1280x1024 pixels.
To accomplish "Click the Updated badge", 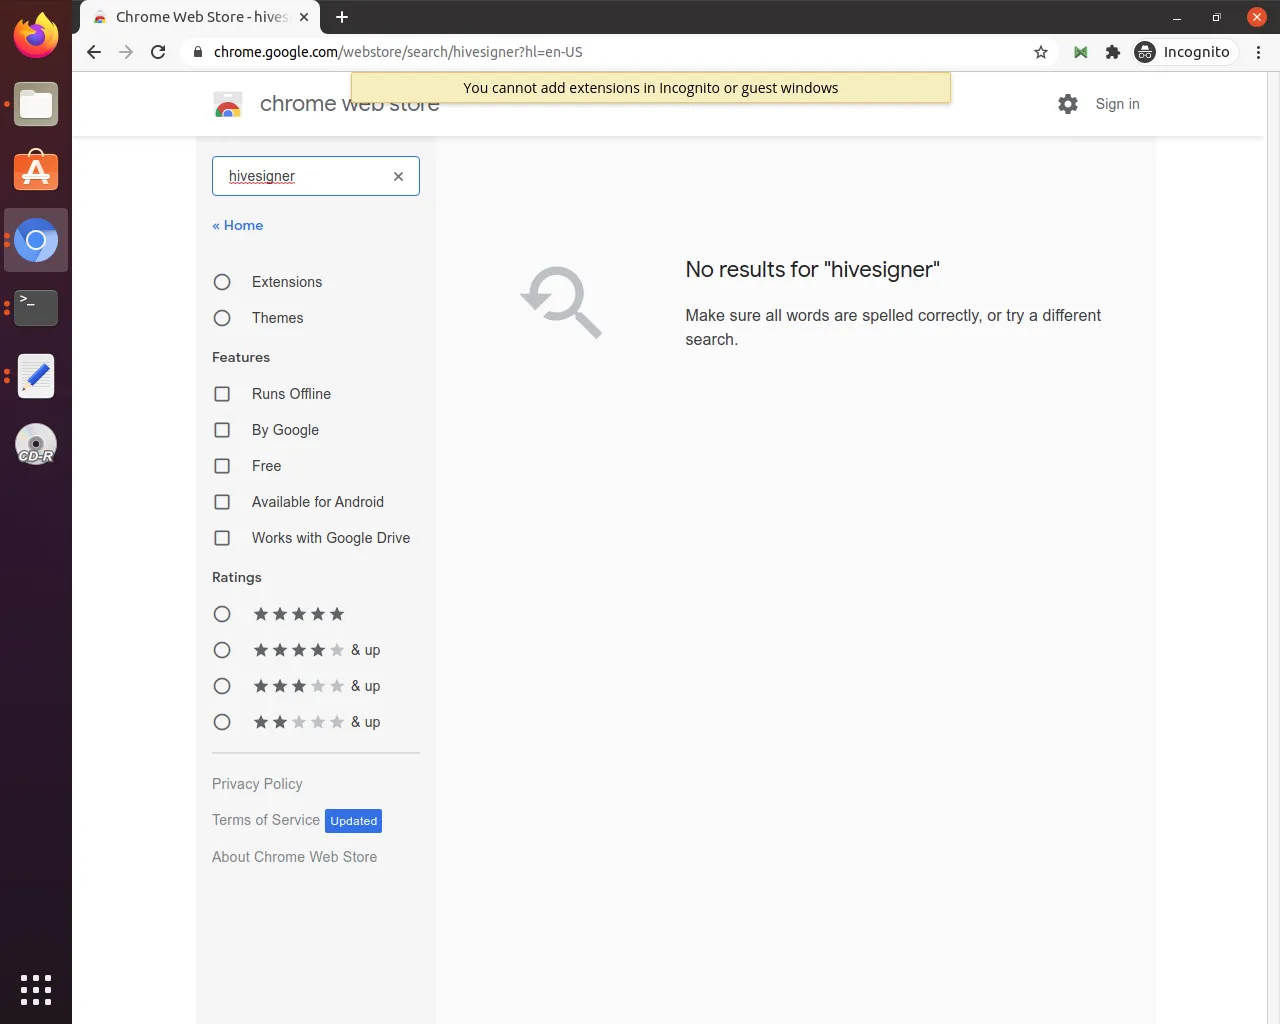I will click(x=354, y=821).
